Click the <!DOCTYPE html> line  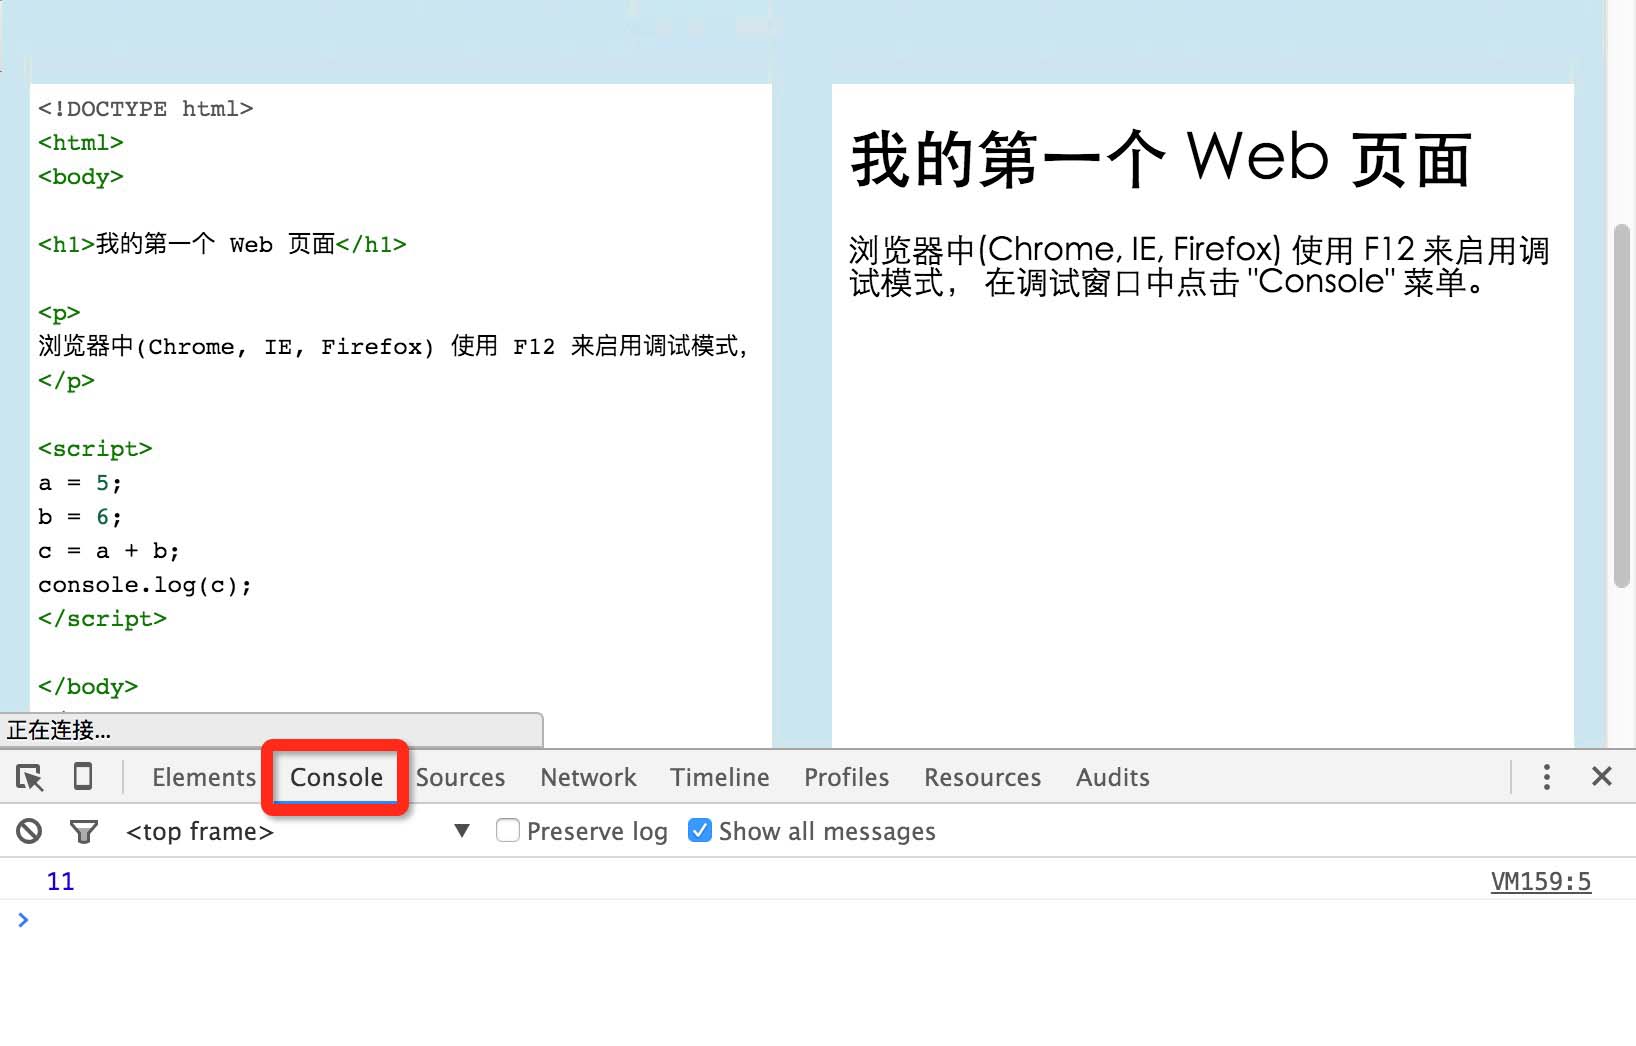coord(146,109)
